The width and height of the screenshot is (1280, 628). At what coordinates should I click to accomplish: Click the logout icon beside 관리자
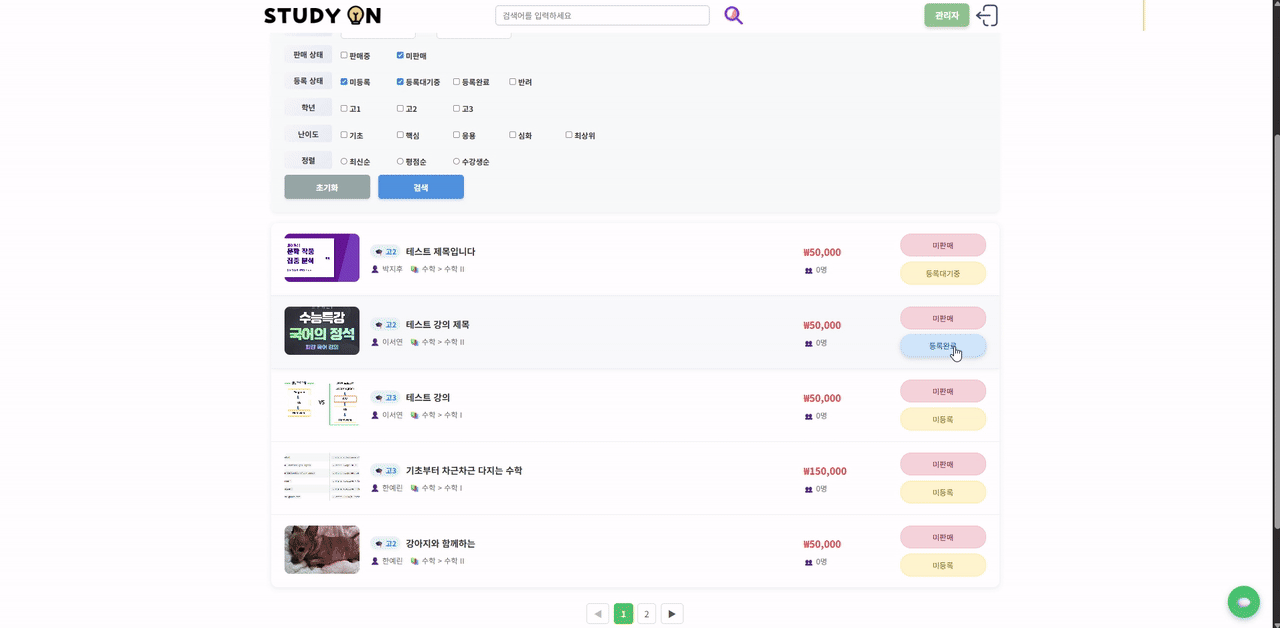(987, 15)
